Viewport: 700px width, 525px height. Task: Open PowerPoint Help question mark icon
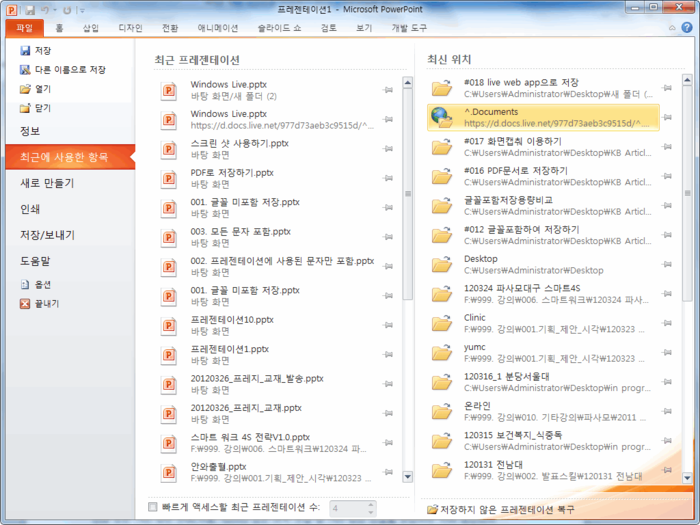pyautogui.click(x=687, y=28)
